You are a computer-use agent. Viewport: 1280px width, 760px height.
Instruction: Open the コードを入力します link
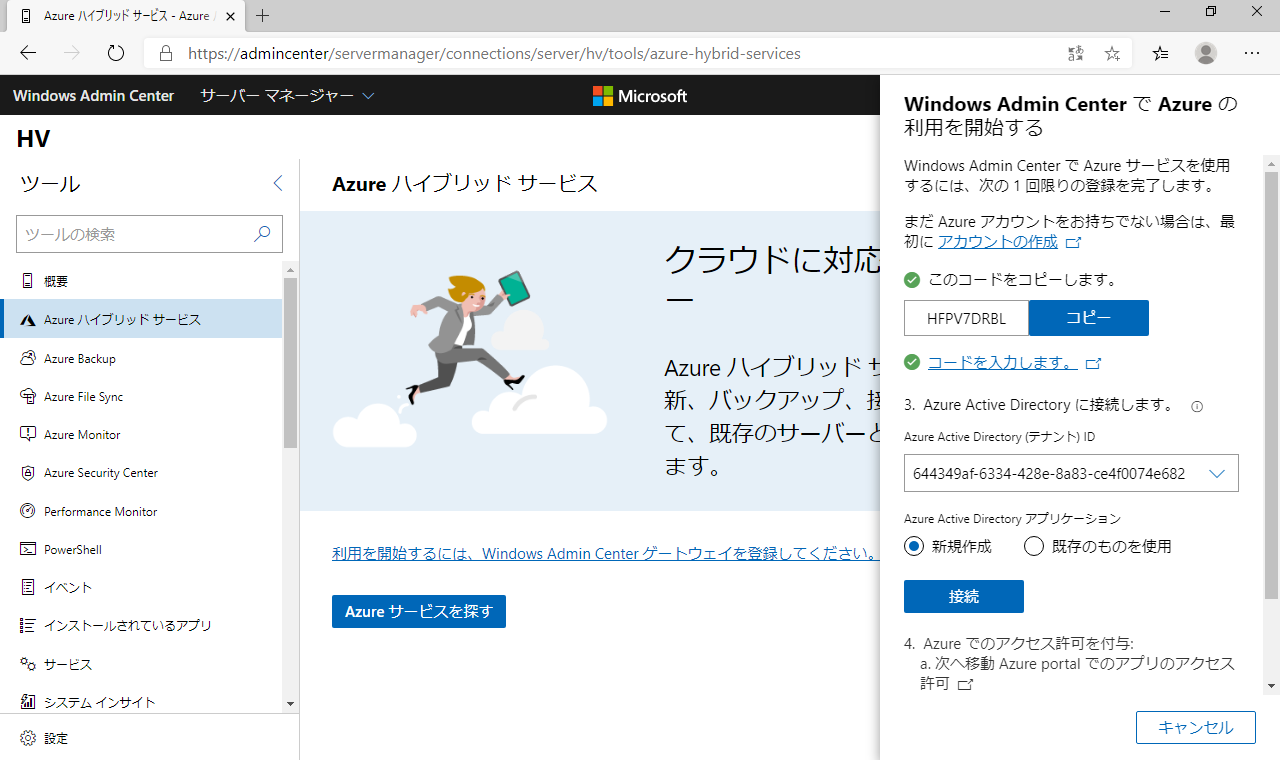tap(1003, 363)
